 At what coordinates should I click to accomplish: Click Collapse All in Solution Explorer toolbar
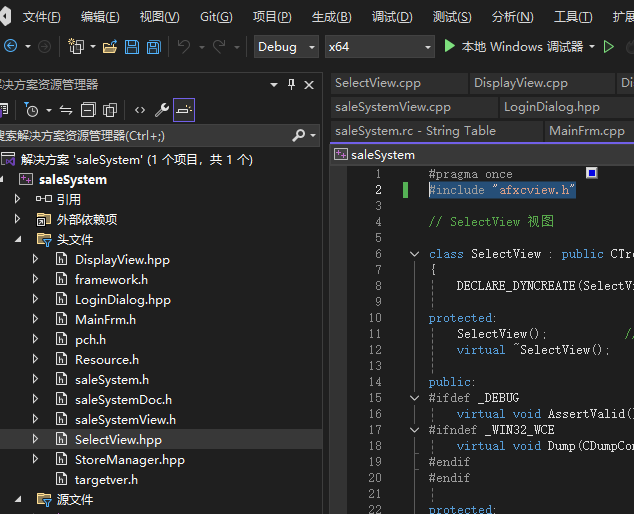point(88,110)
